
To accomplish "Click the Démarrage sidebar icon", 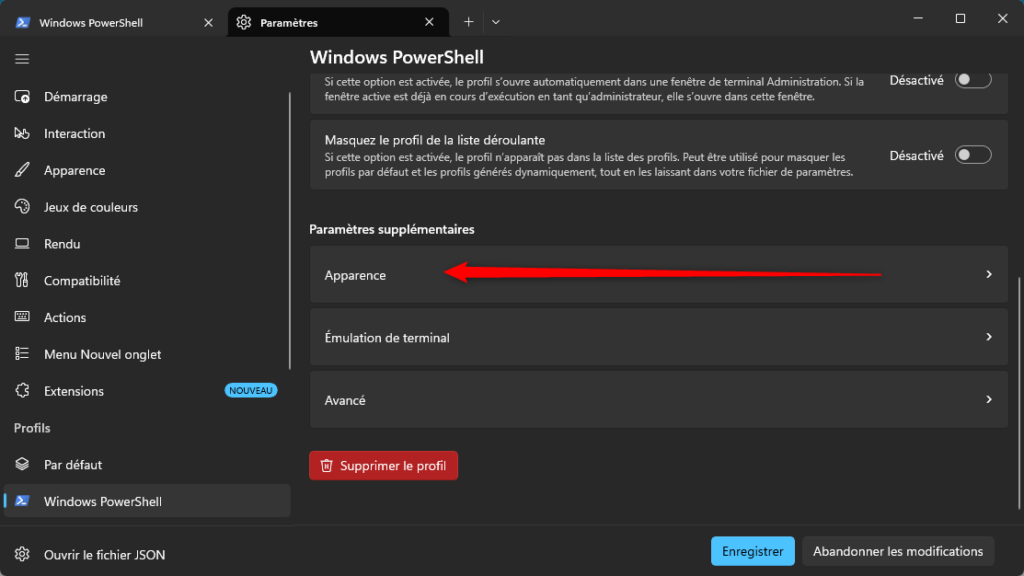I will pyautogui.click(x=22, y=97).
